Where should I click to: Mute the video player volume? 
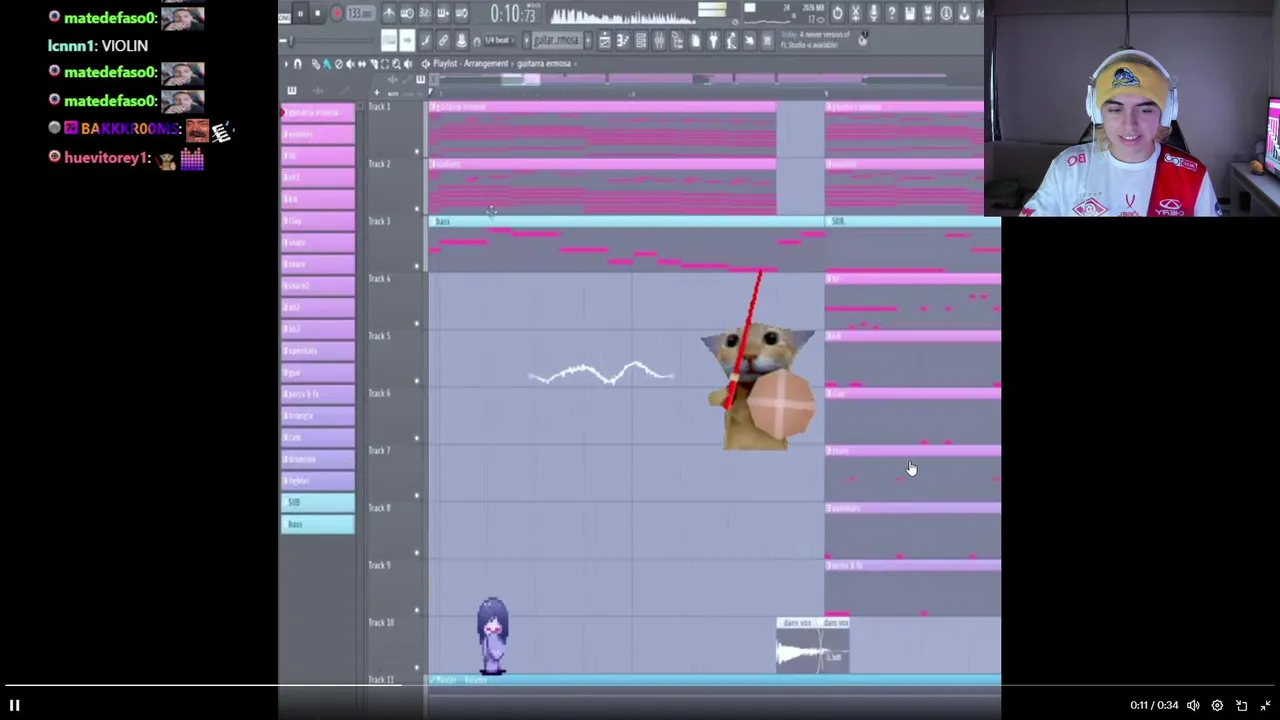[x=1193, y=705]
